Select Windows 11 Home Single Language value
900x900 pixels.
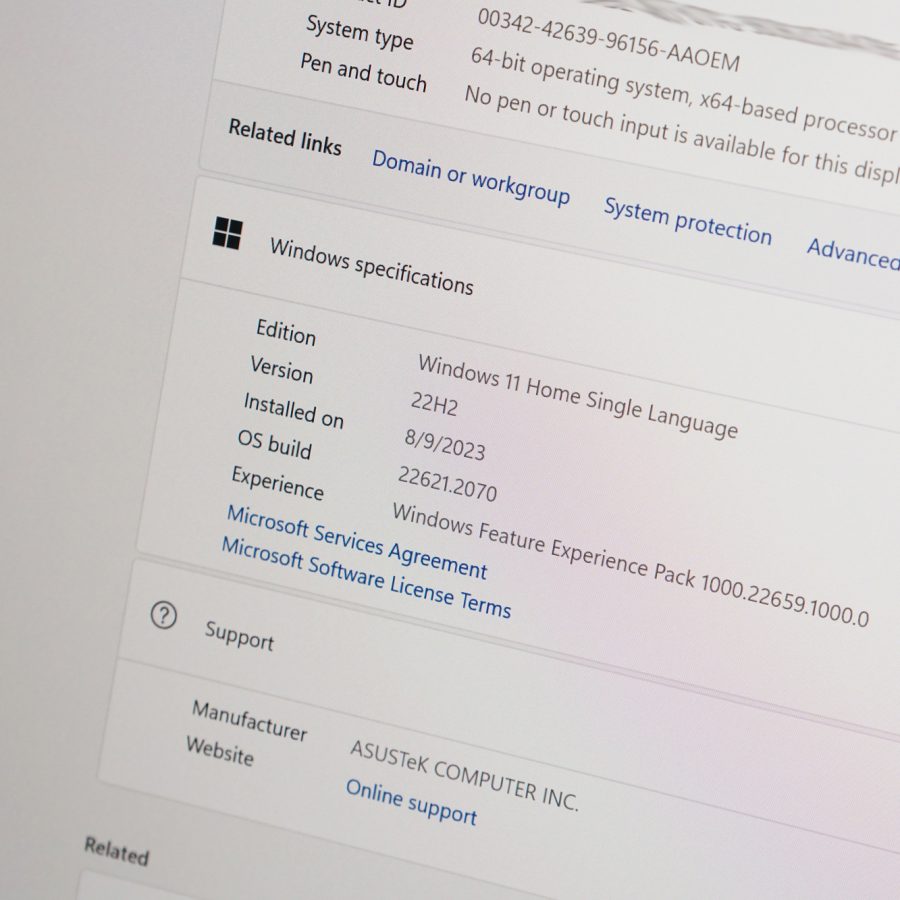pyautogui.click(x=578, y=396)
